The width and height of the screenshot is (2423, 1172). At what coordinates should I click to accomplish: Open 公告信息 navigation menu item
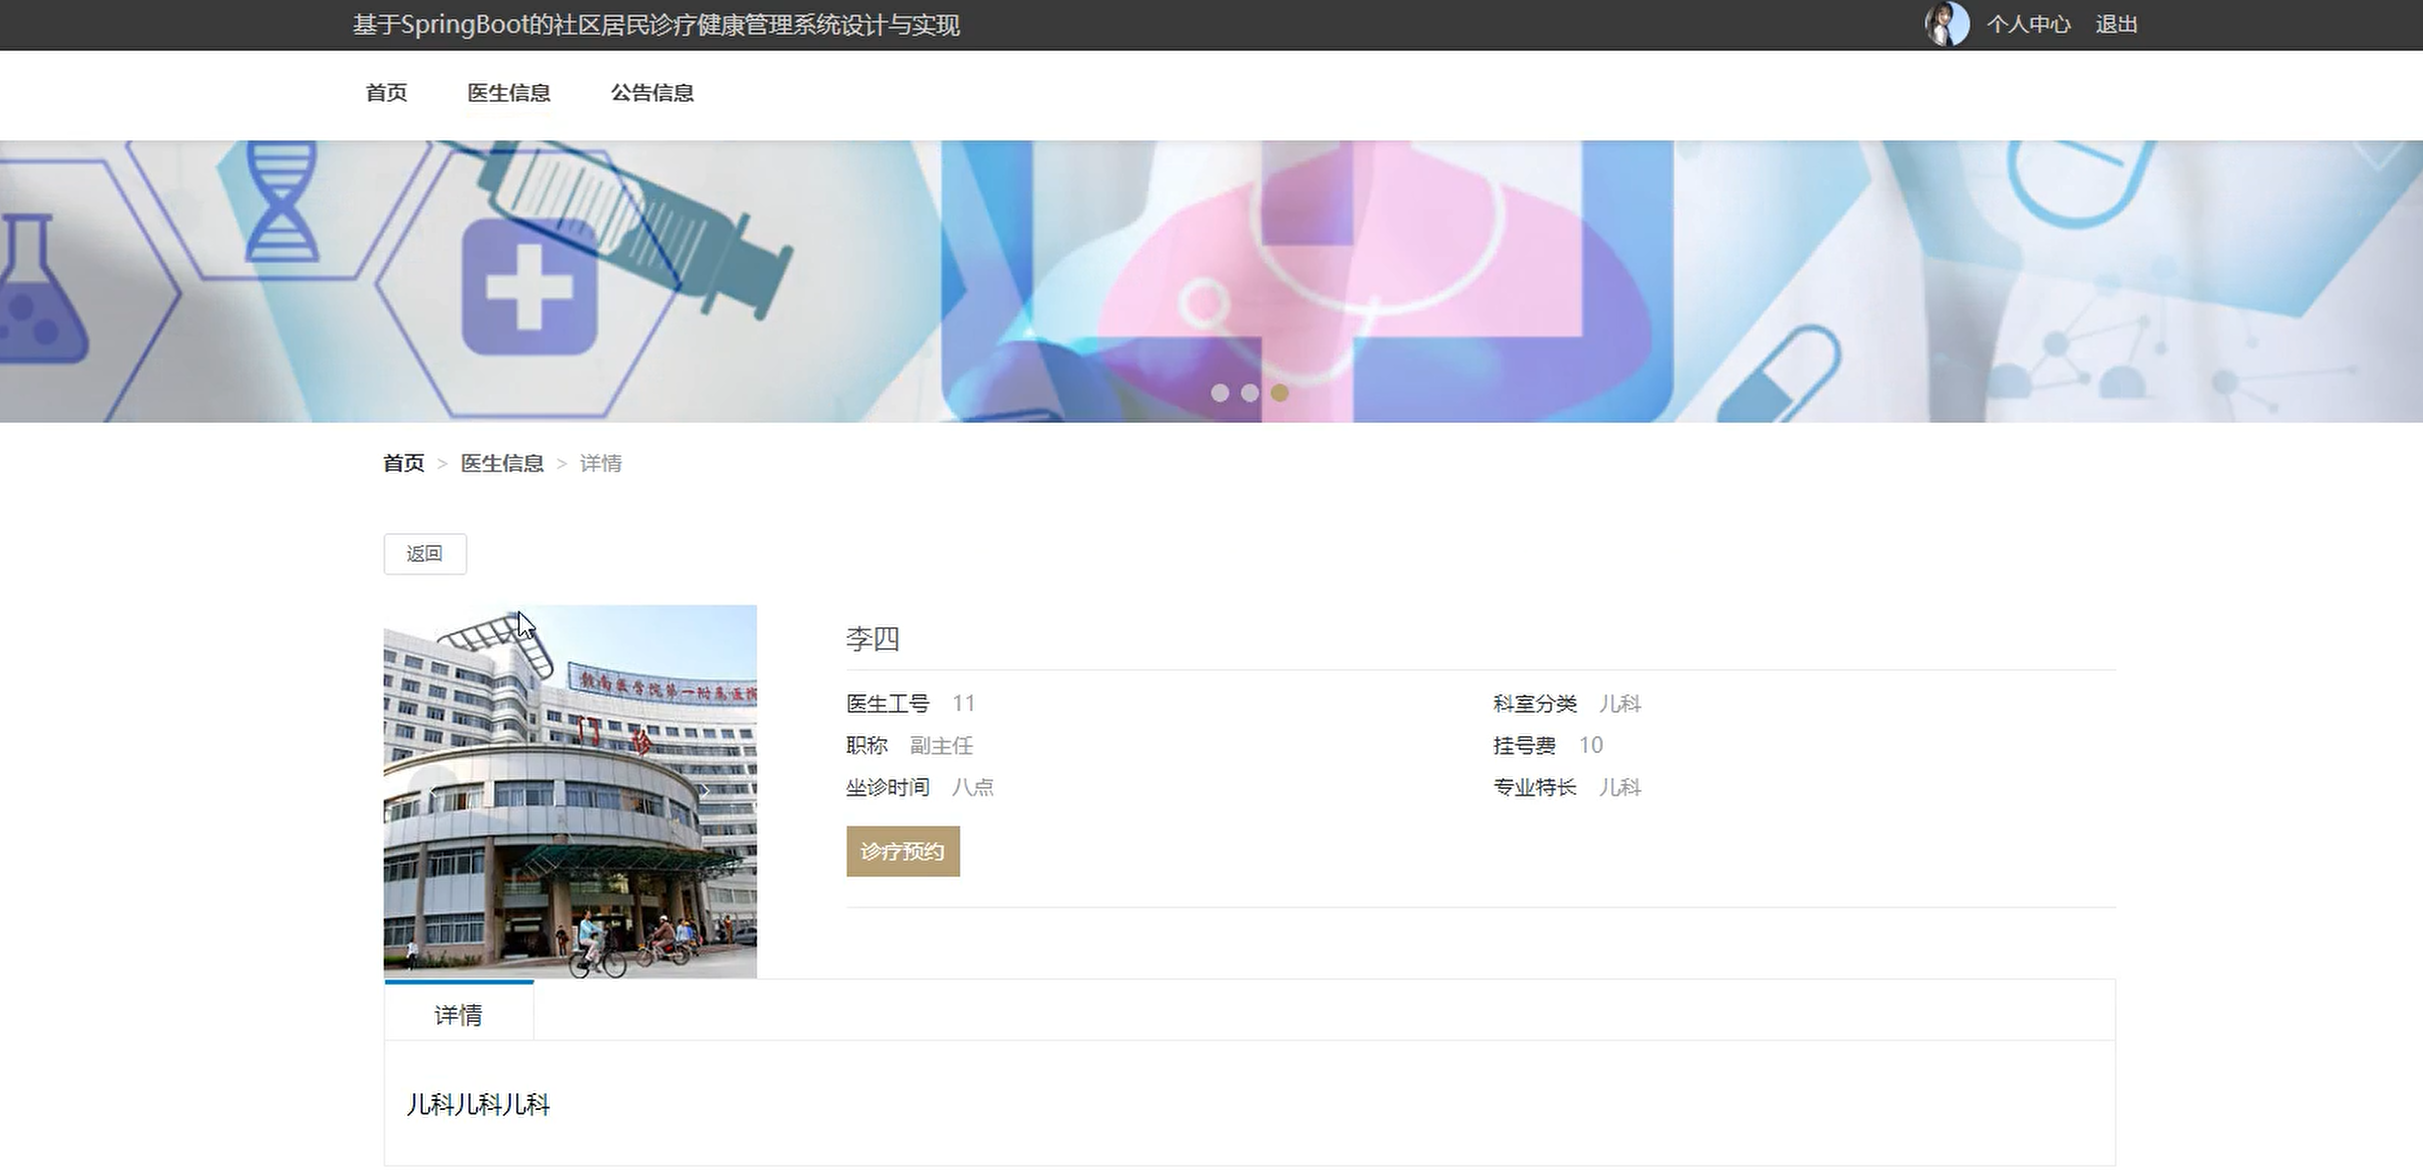click(x=652, y=93)
